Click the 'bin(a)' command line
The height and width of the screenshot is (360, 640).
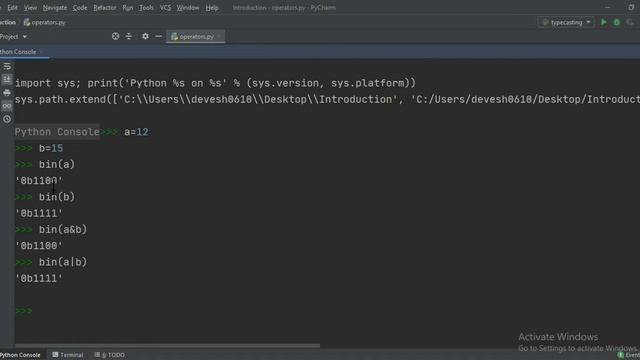(x=57, y=164)
